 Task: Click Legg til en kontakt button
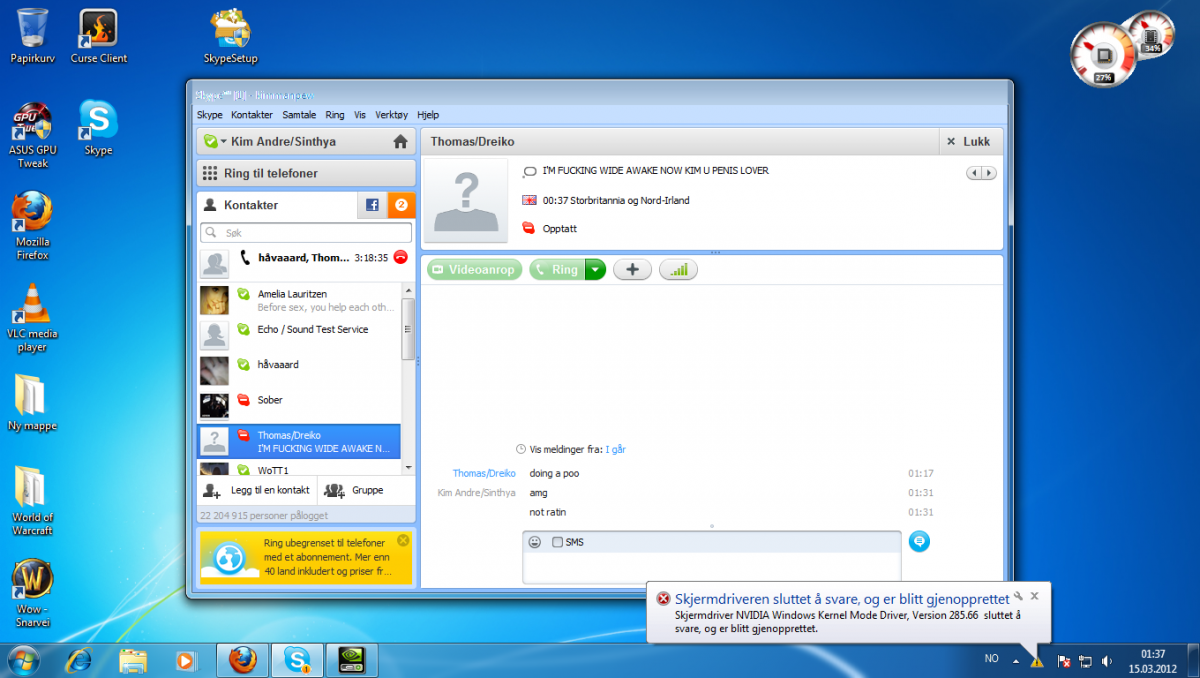pos(257,491)
